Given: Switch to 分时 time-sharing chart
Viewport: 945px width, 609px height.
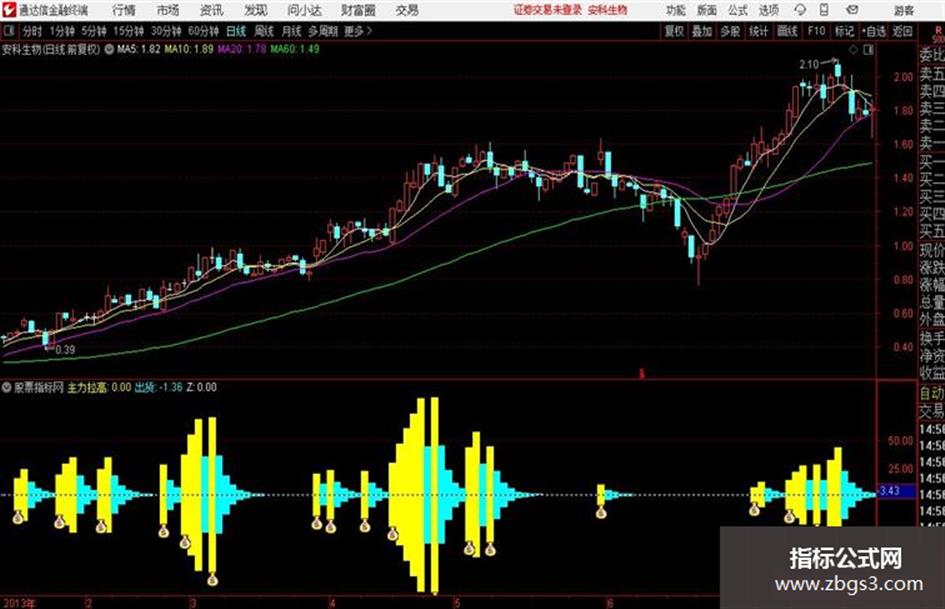Looking at the screenshot, I should (33, 31).
